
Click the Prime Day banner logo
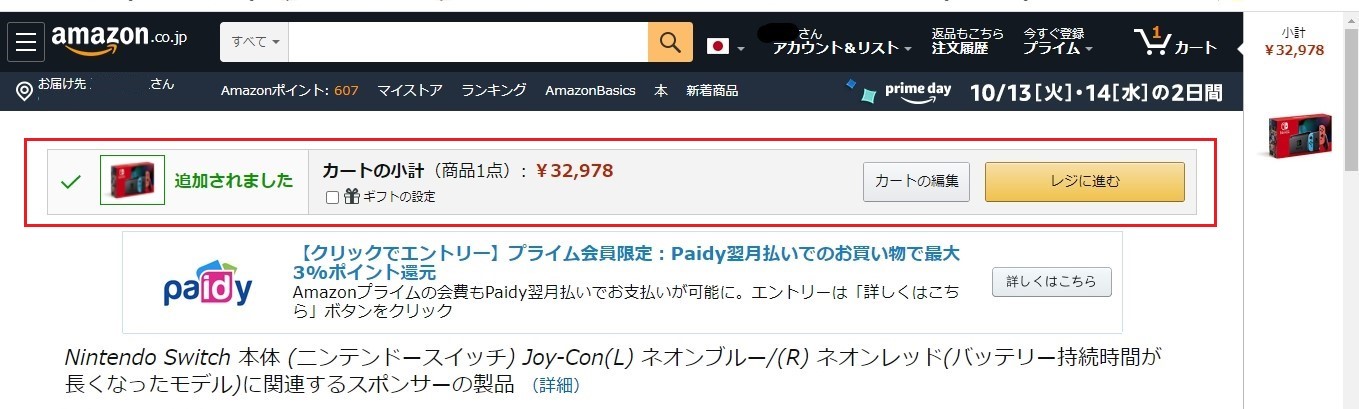click(899, 91)
